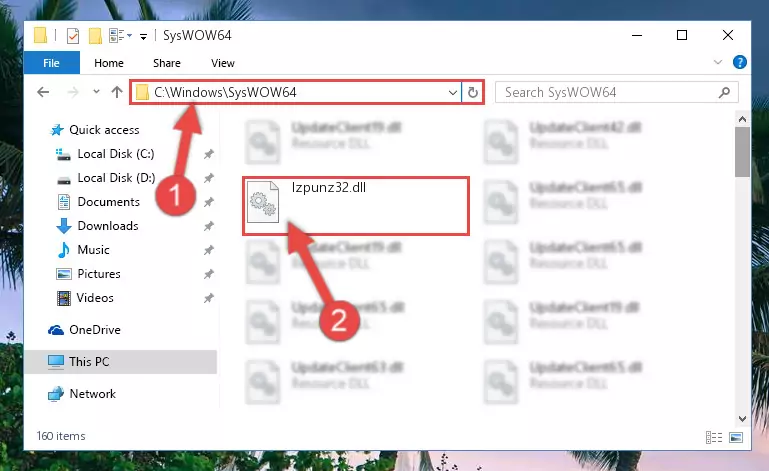This screenshot has width=769, height=471.
Task: Refresh the SysWOW64 folder
Action: coord(473,92)
